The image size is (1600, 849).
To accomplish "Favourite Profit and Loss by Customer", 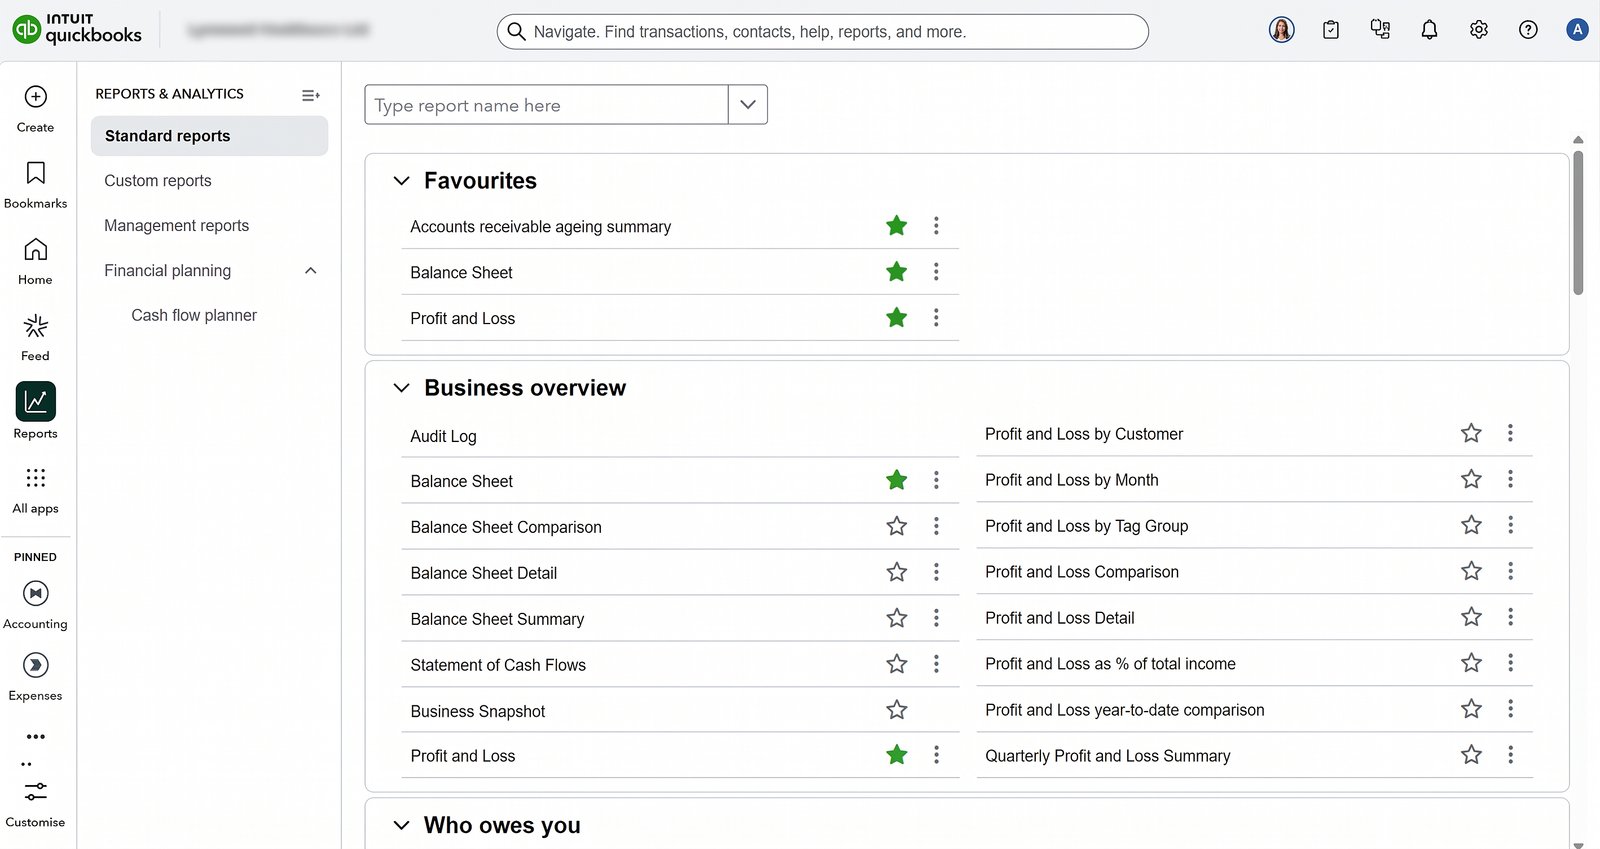I will coord(1471,433).
